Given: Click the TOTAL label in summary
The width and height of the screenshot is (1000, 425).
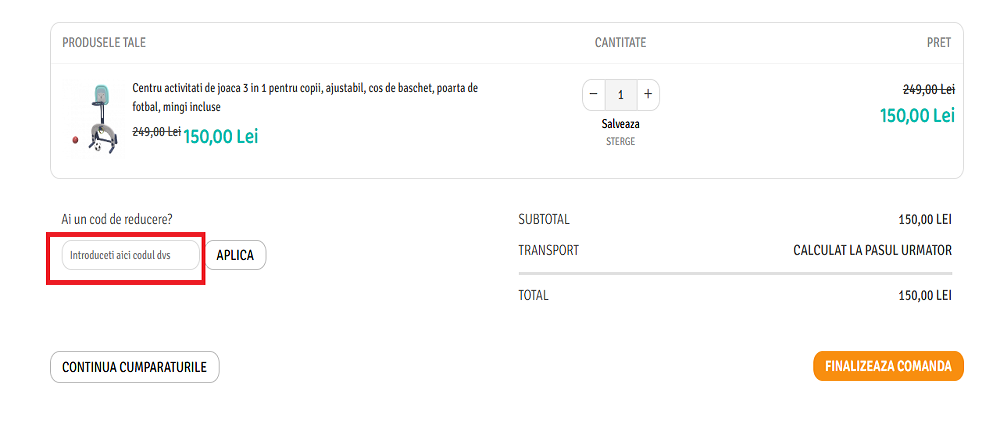Looking at the screenshot, I should 533,295.
